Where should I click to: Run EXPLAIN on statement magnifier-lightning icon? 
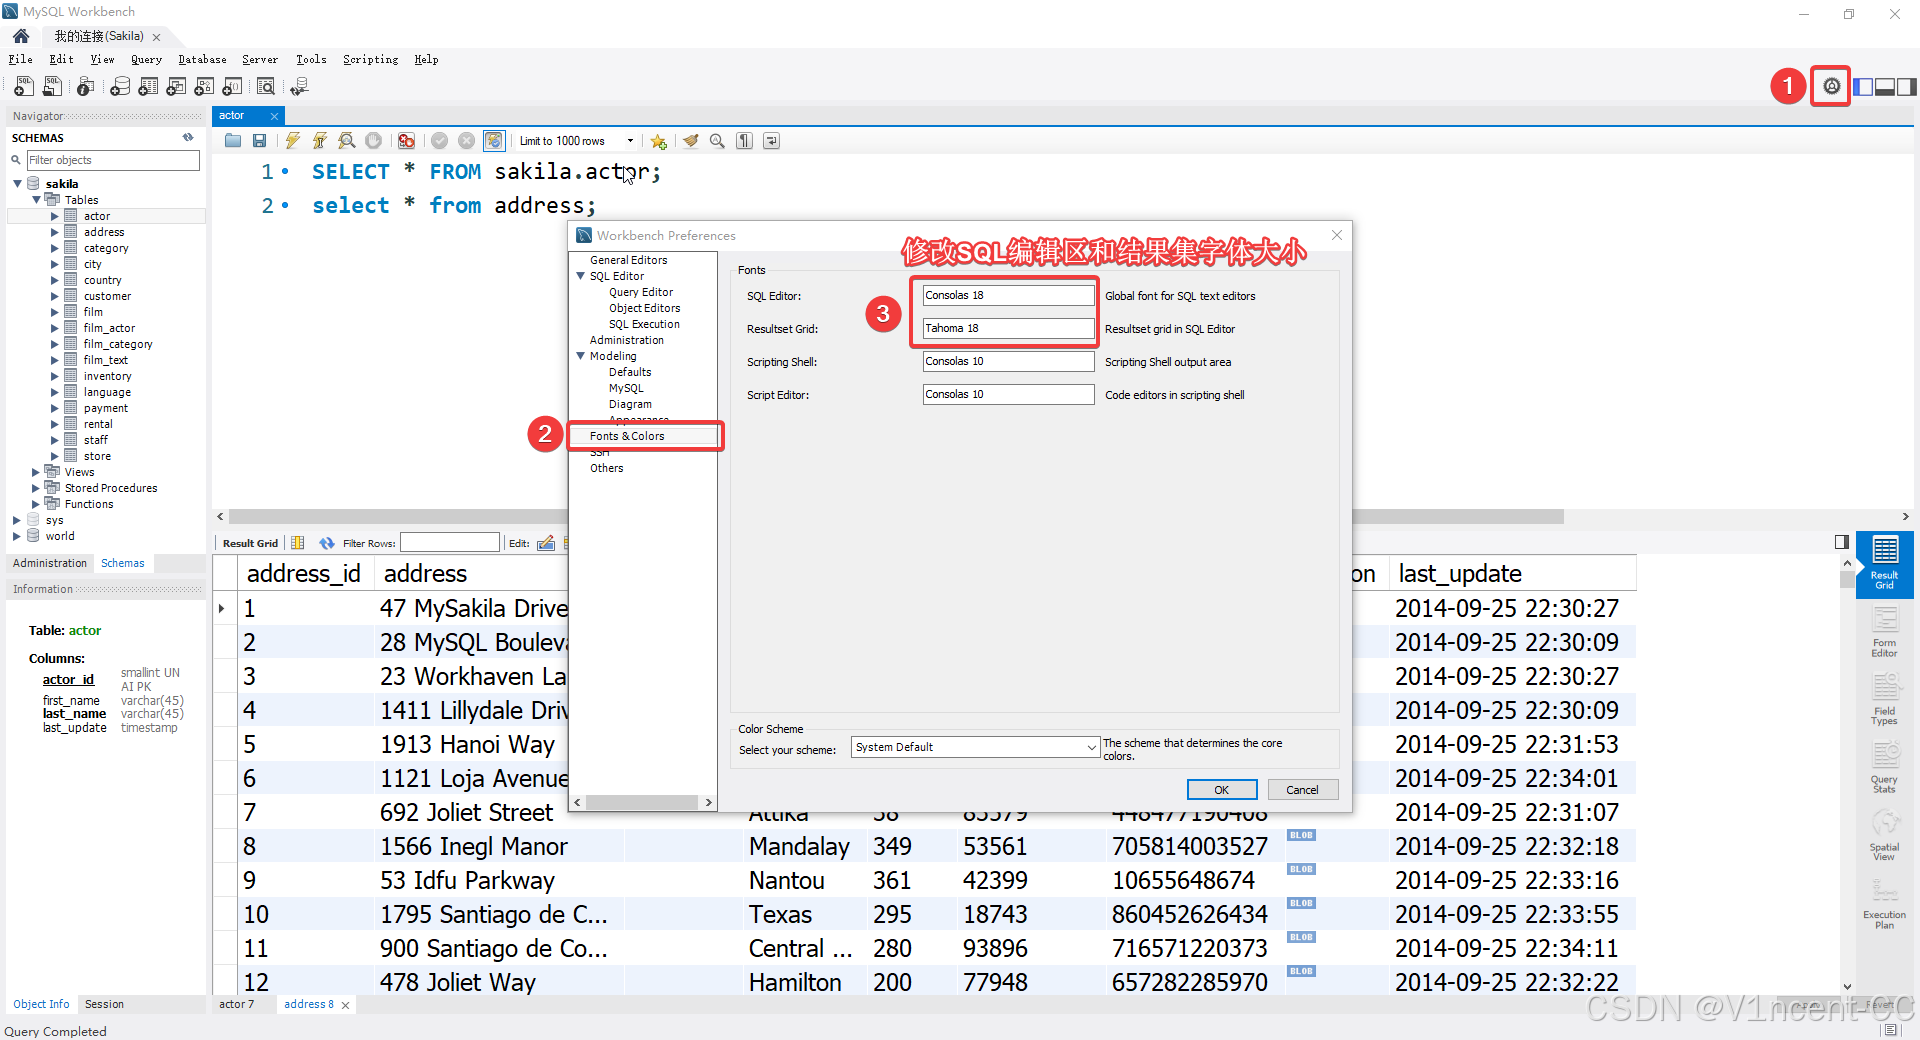346,141
